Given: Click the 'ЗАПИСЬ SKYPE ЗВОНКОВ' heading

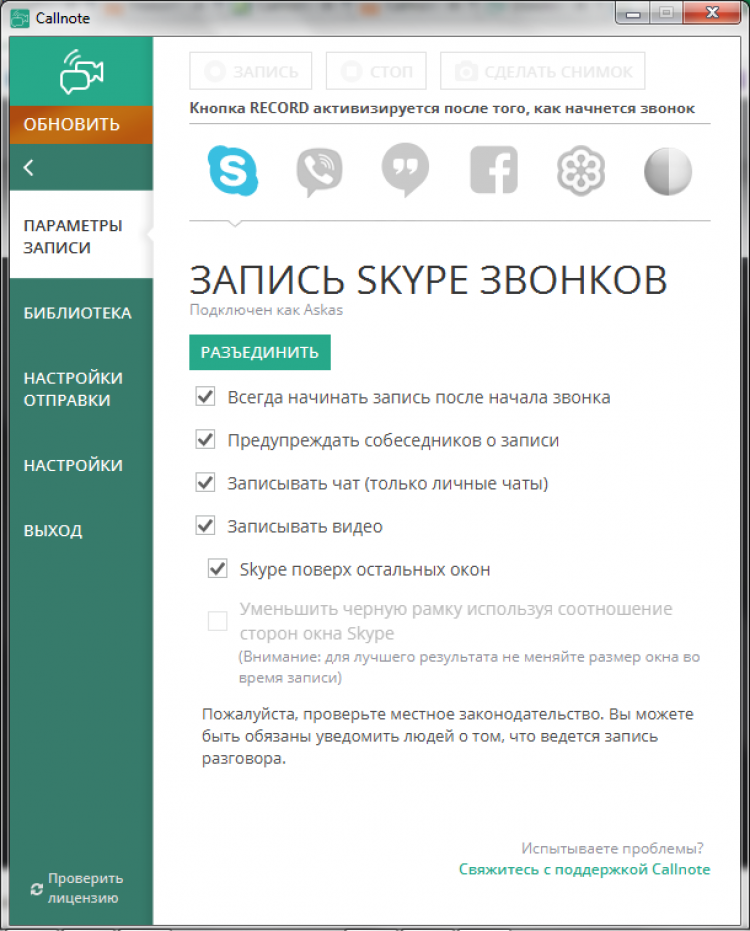Looking at the screenshot, I should point(428,280).
